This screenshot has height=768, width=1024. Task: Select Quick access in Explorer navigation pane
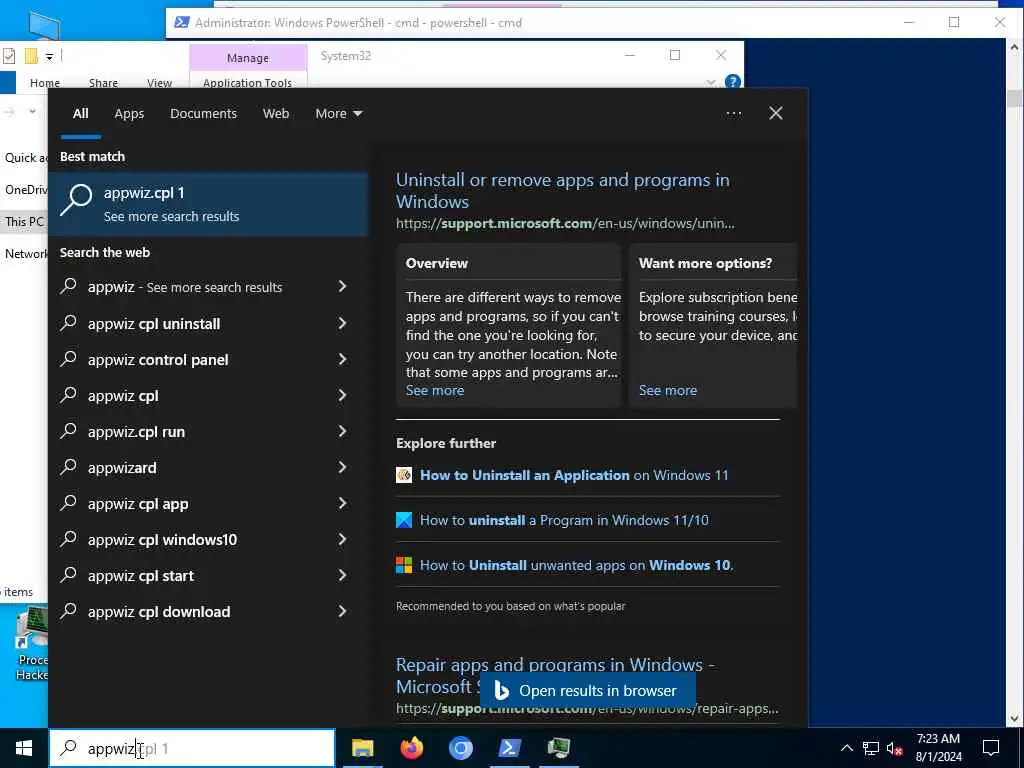[25, 157]
